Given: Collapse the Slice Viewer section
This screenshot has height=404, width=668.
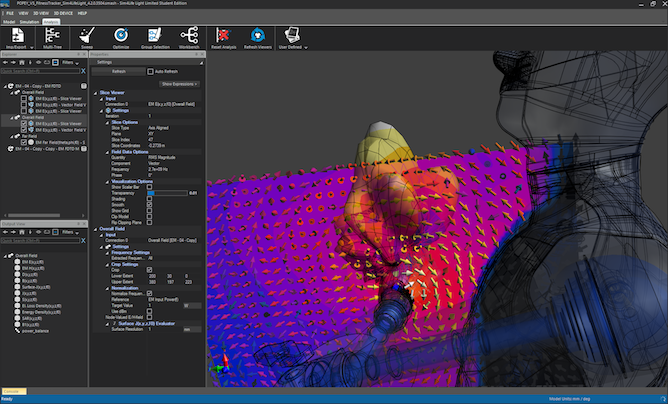Looking at the screenshot, I should coord(96,93).
